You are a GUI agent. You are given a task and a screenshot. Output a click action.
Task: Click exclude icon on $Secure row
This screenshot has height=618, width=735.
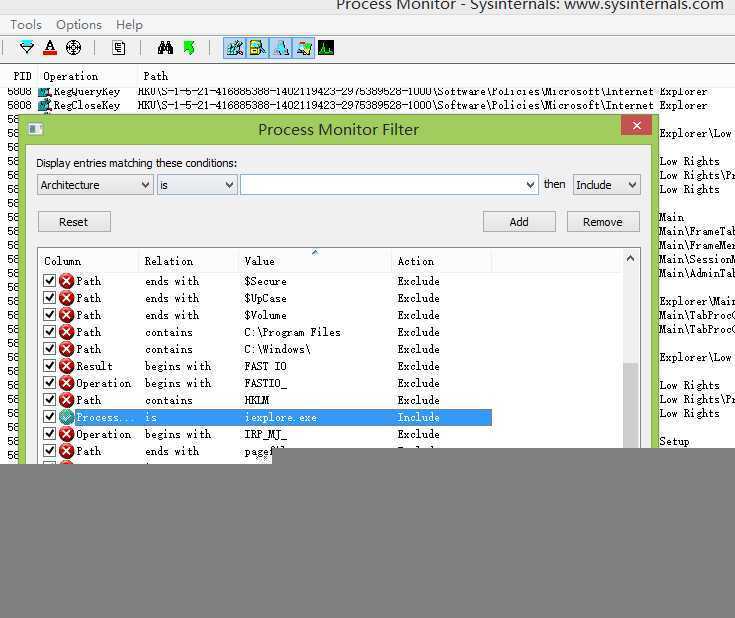tap(67, 281)
